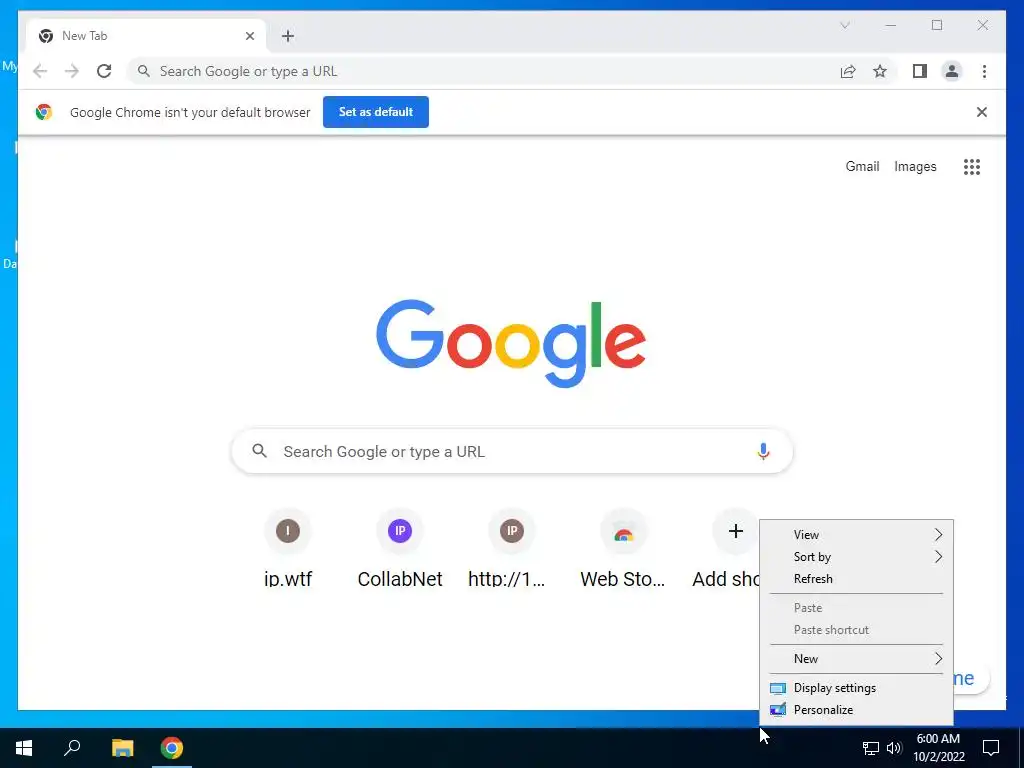
Task: Open the Web Store shortcut
Action: (x=623, y=549)
